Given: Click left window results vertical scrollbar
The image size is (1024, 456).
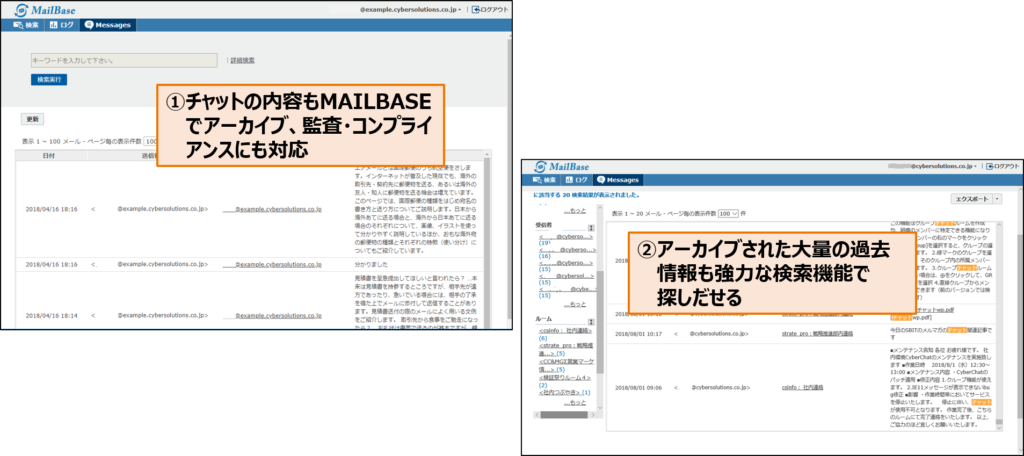Looking at the screenshot, I should pos(488,238).
